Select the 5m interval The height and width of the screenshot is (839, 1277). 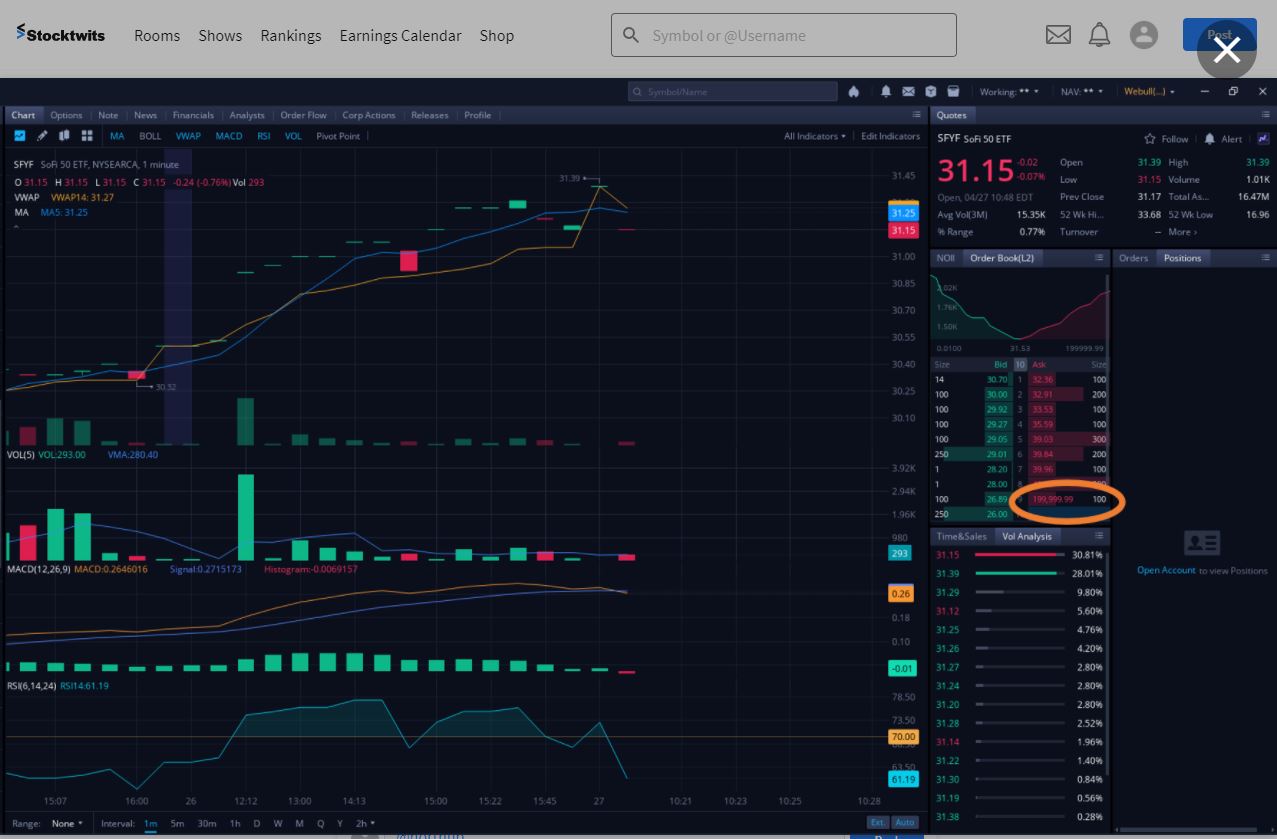[x=177, y=823]
